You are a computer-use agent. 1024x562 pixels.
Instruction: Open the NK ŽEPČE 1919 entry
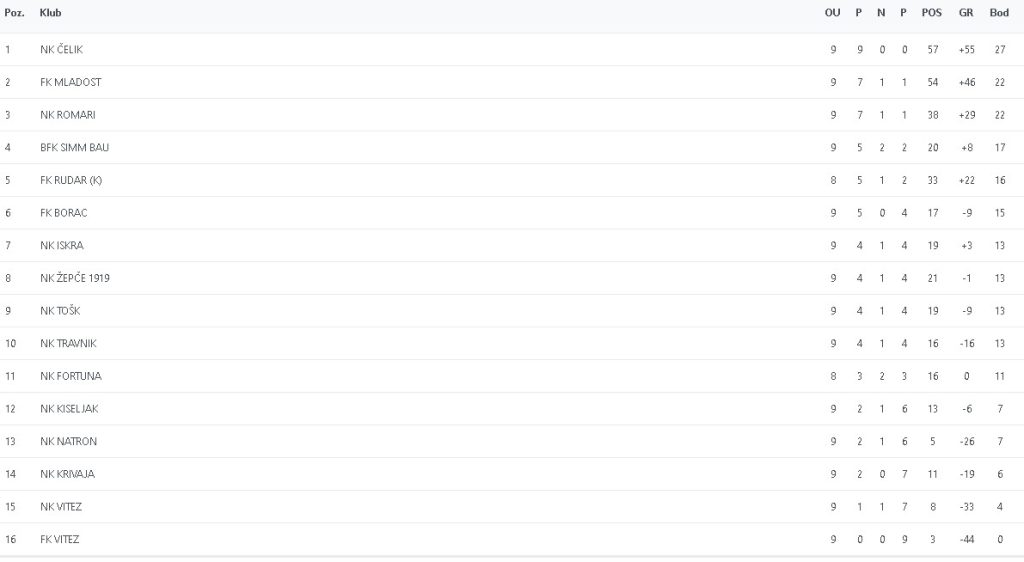pyautogui.click(x=75, y=278)
